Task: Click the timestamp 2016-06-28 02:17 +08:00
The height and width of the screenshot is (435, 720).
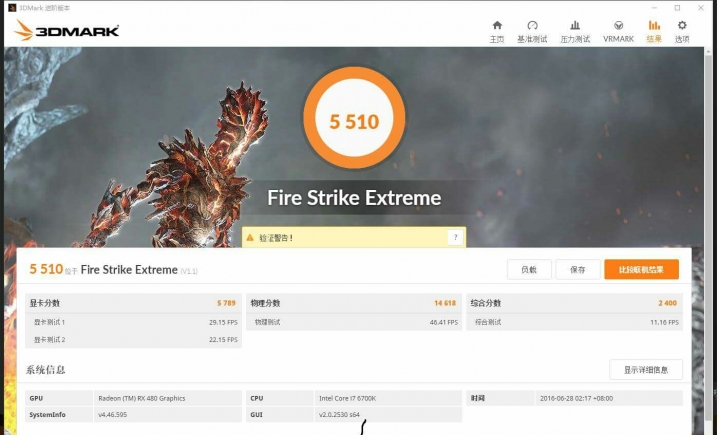Action: click(576, 398)
